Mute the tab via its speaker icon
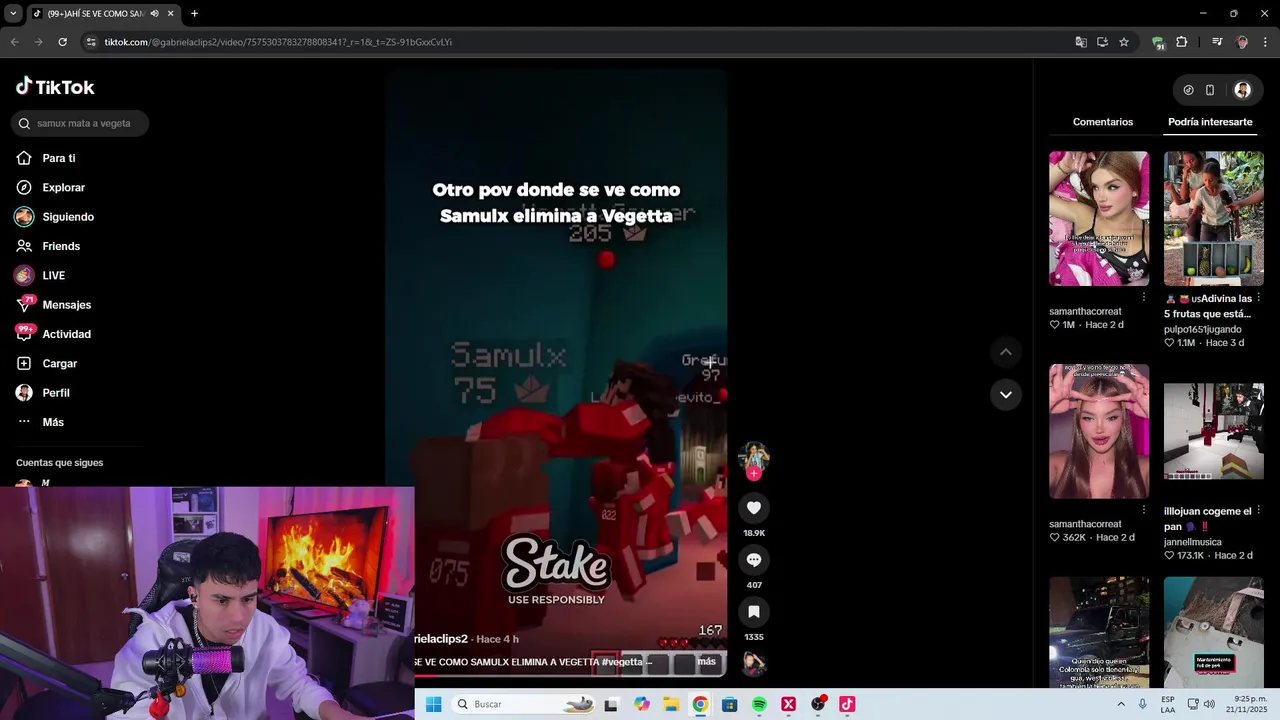This screenshot has height=720, width=1280. coord(154,14)
